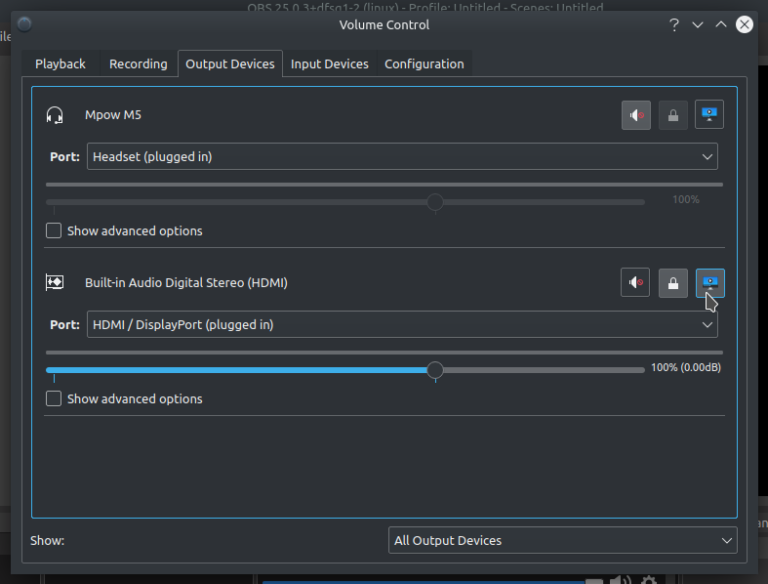Switch to the Recording tab
This screenshot has height=584, width=768.
coord(138,64)
